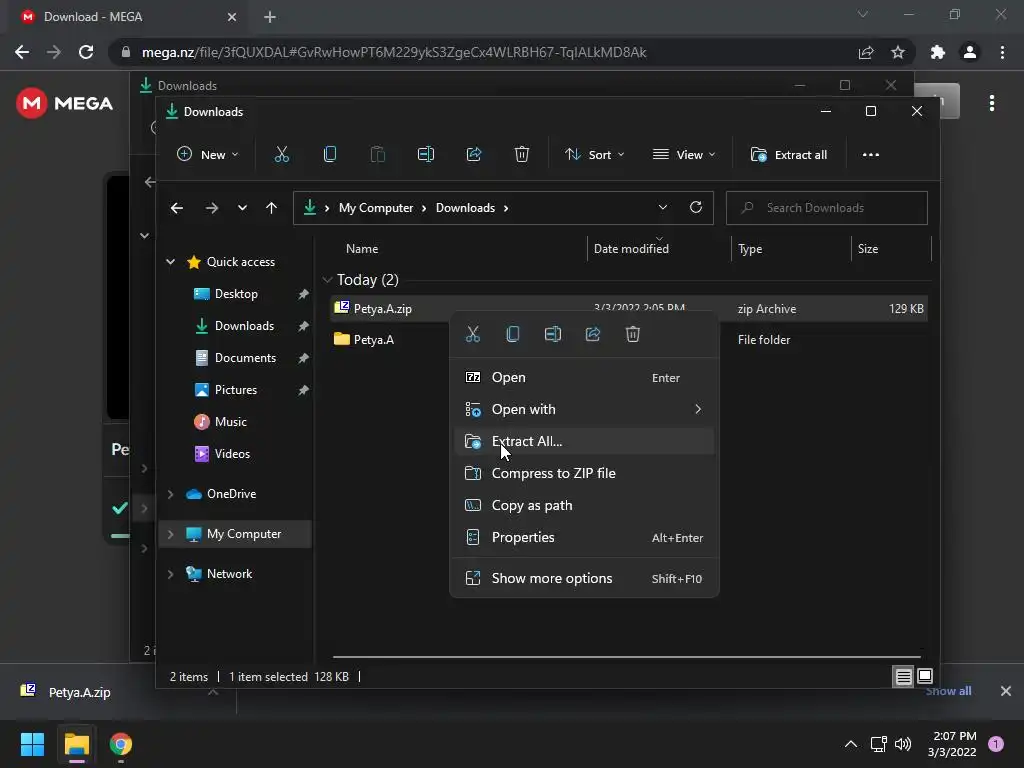Select Pictures in the sidebar
The image size is (1024, 768).
(236, 390)
